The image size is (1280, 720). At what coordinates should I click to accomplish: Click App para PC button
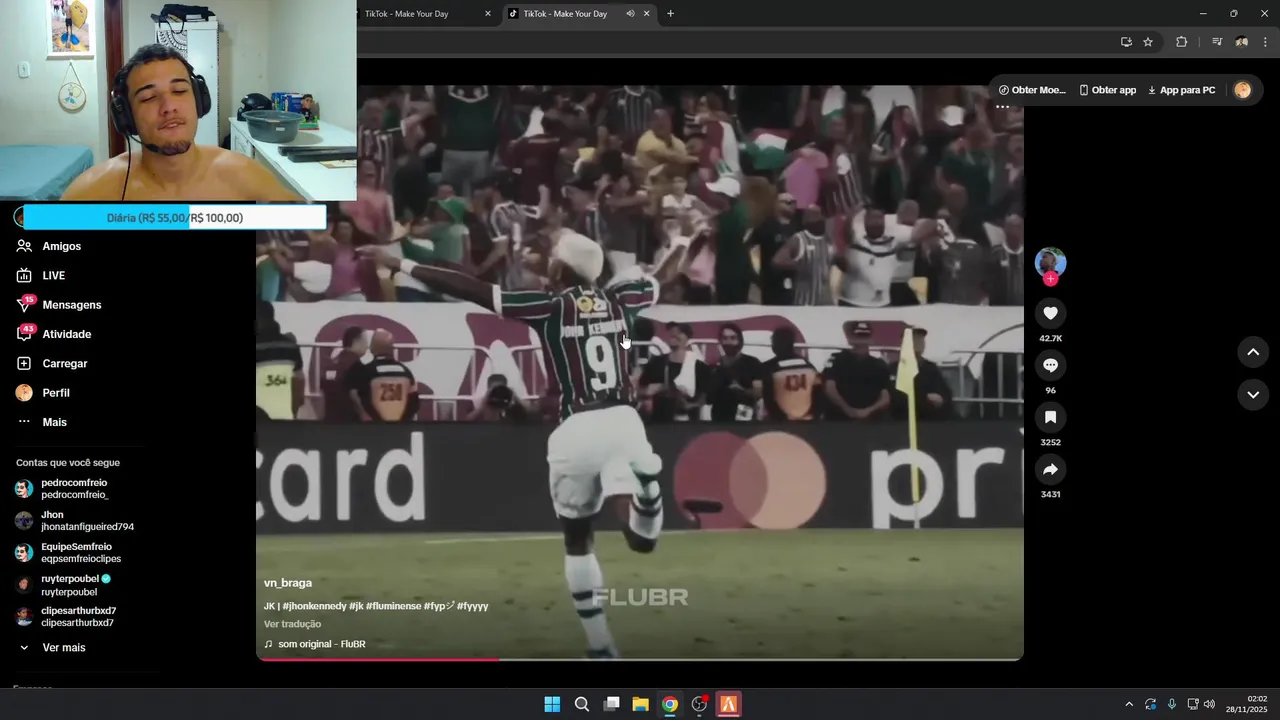1181,90
